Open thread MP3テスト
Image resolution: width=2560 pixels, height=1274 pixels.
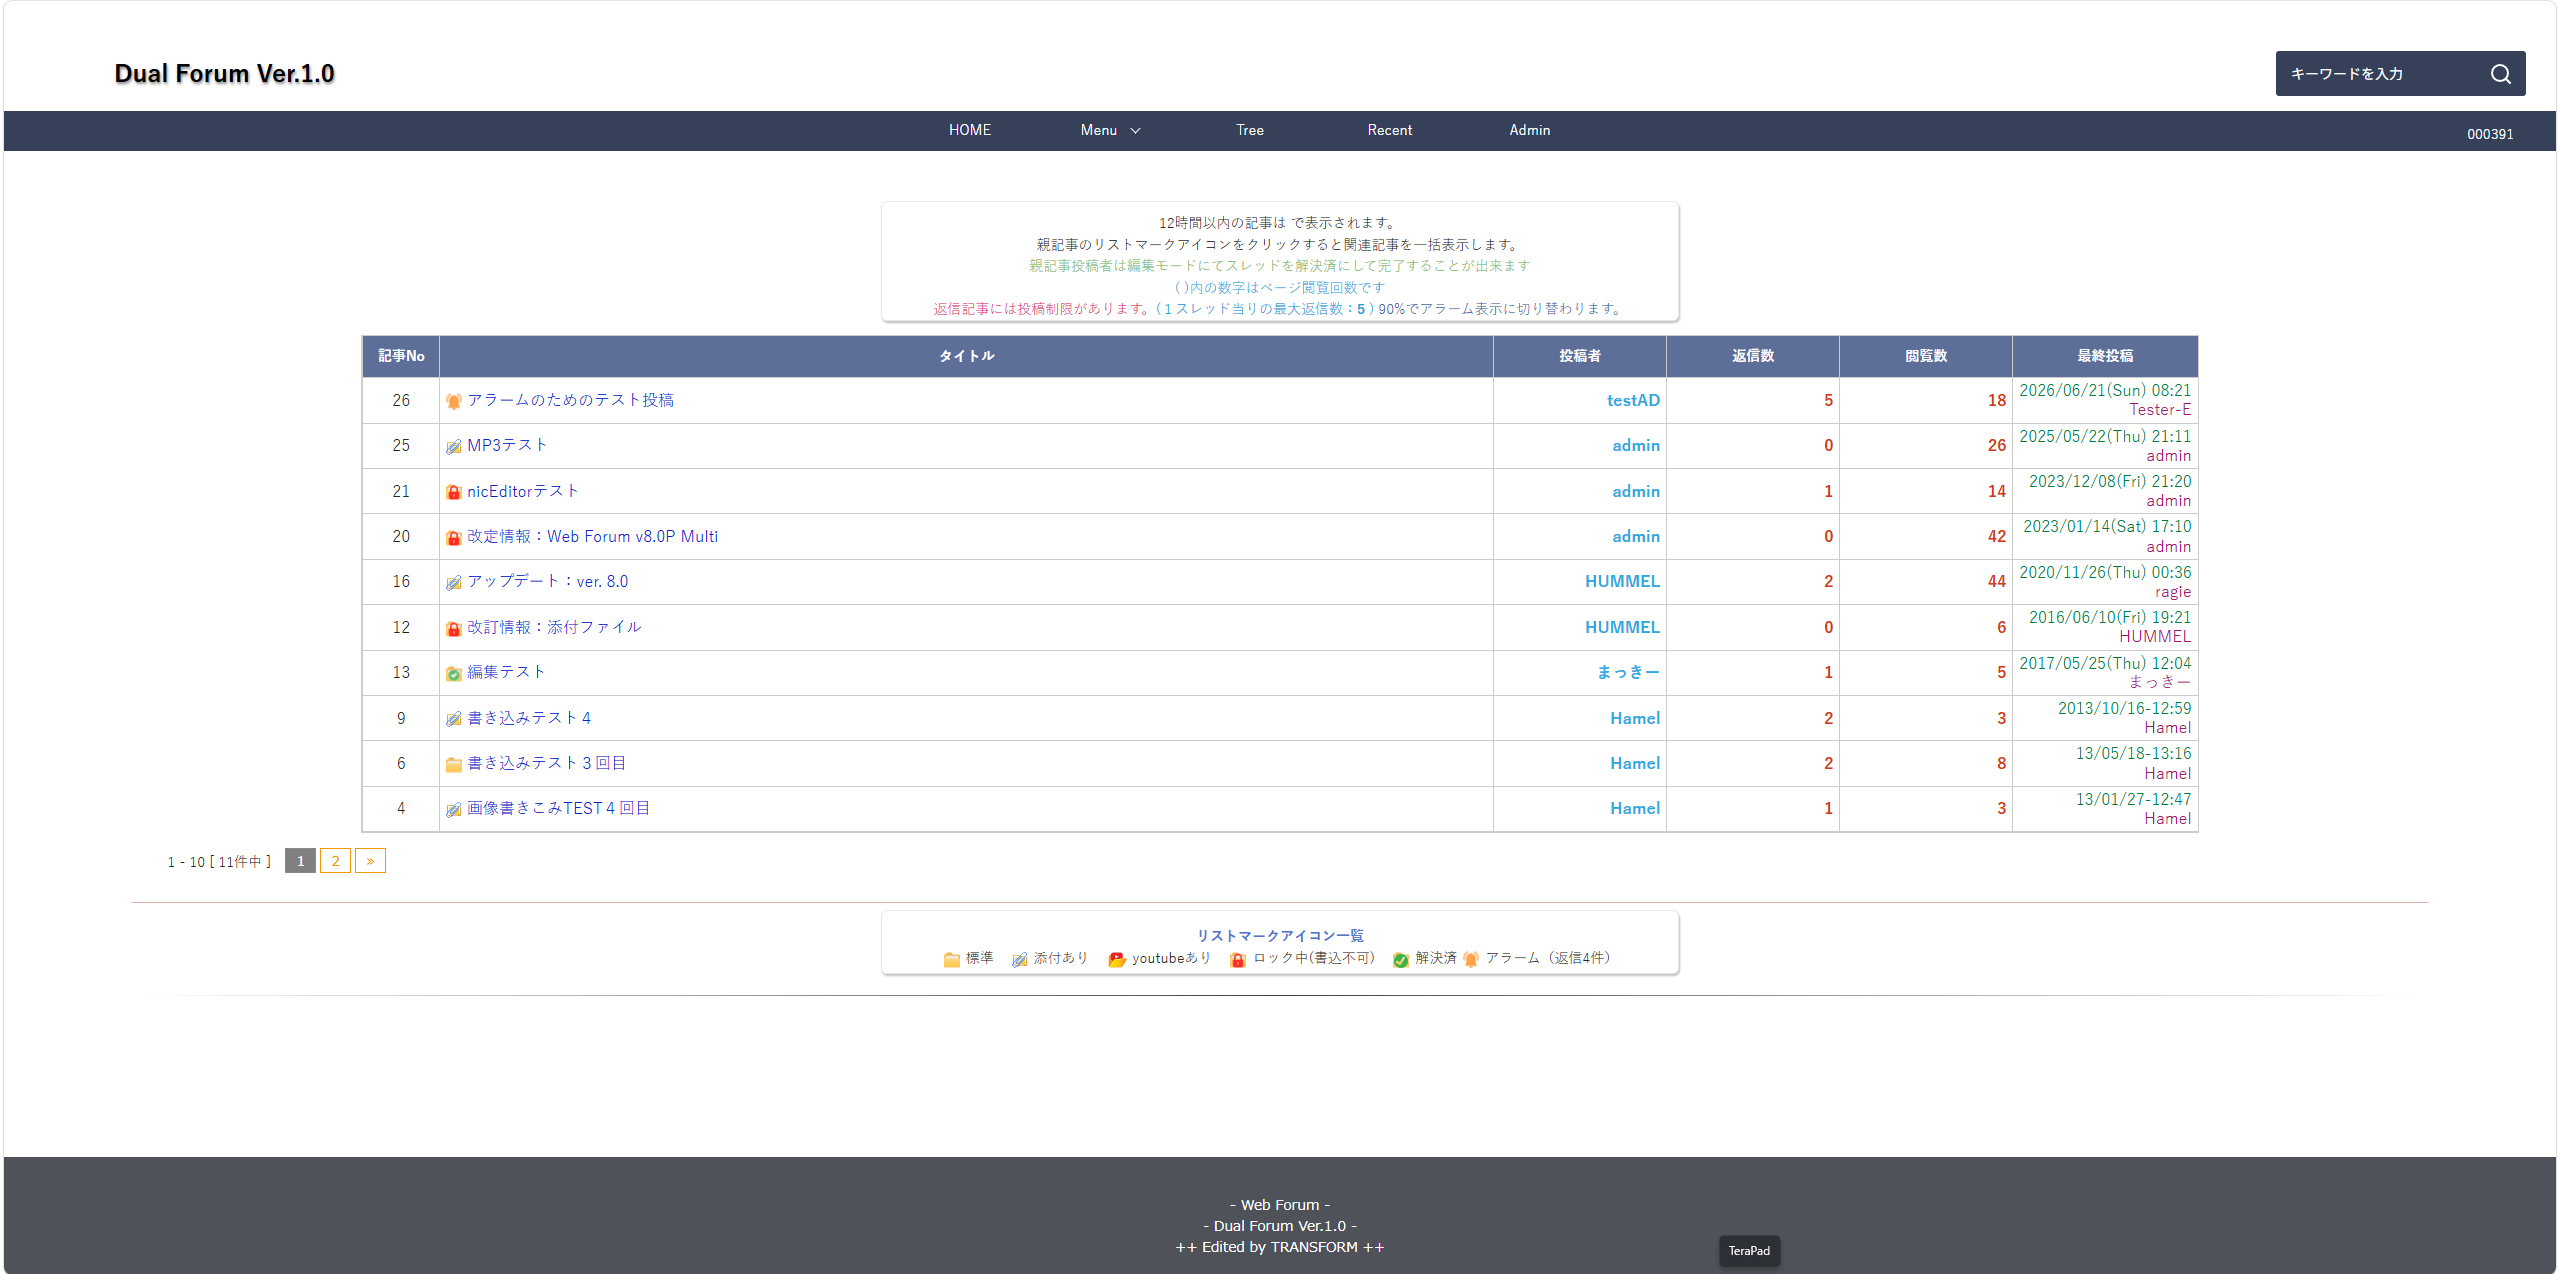(507, 445)
